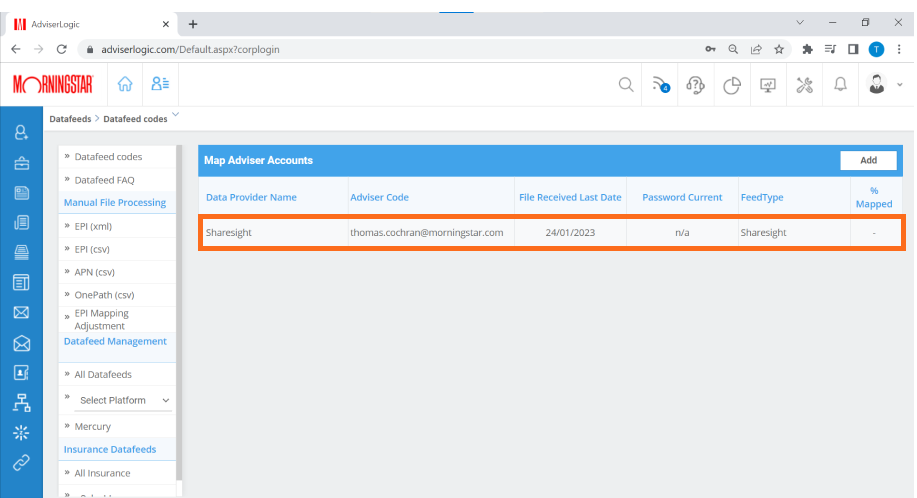
Task: Click the share page icon in address bar
Action: coord(756,50)
